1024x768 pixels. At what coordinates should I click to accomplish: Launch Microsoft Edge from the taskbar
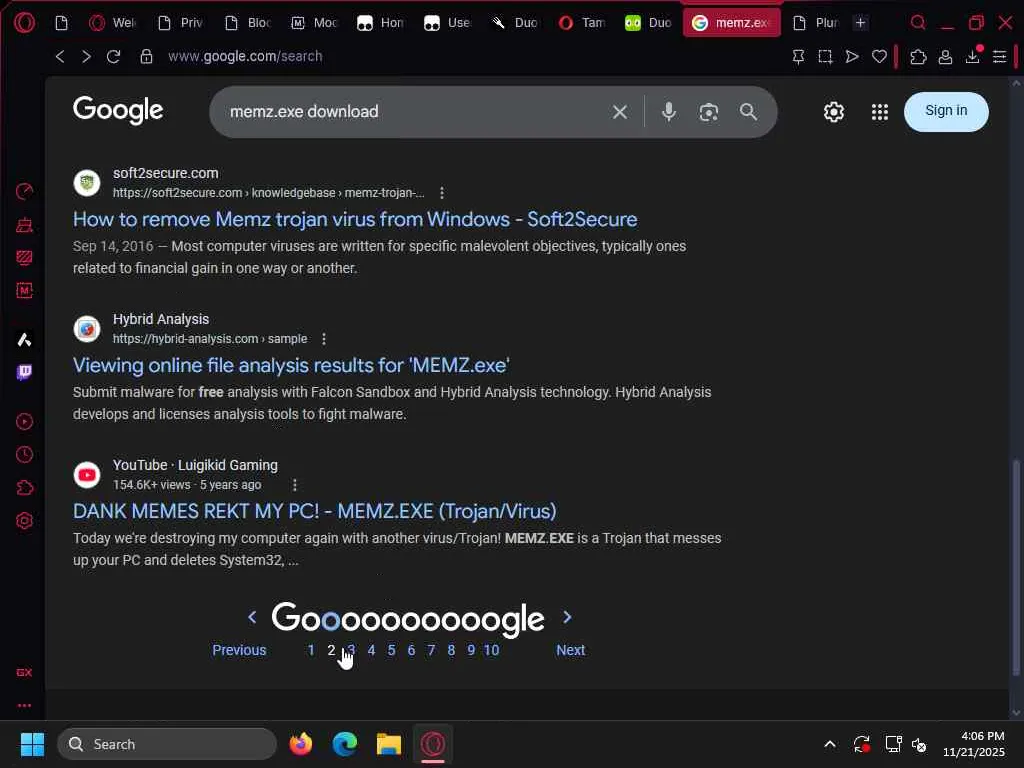pos(345,744)
